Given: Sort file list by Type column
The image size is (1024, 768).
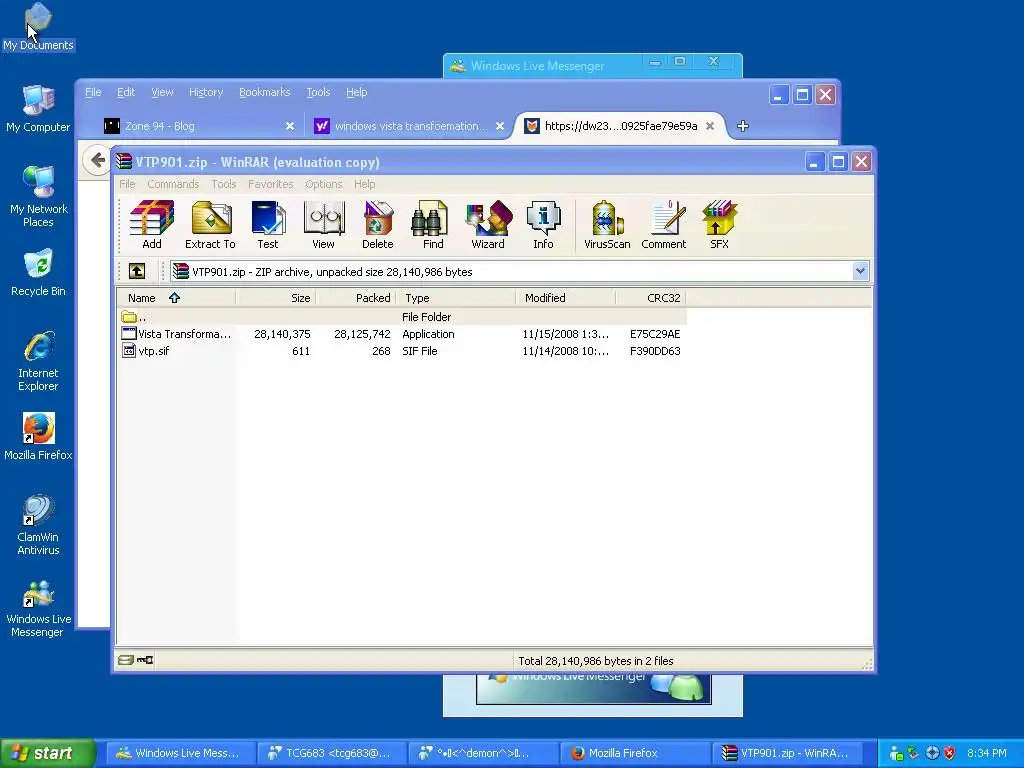Looking at the screenshot, I should click(455, 298).
